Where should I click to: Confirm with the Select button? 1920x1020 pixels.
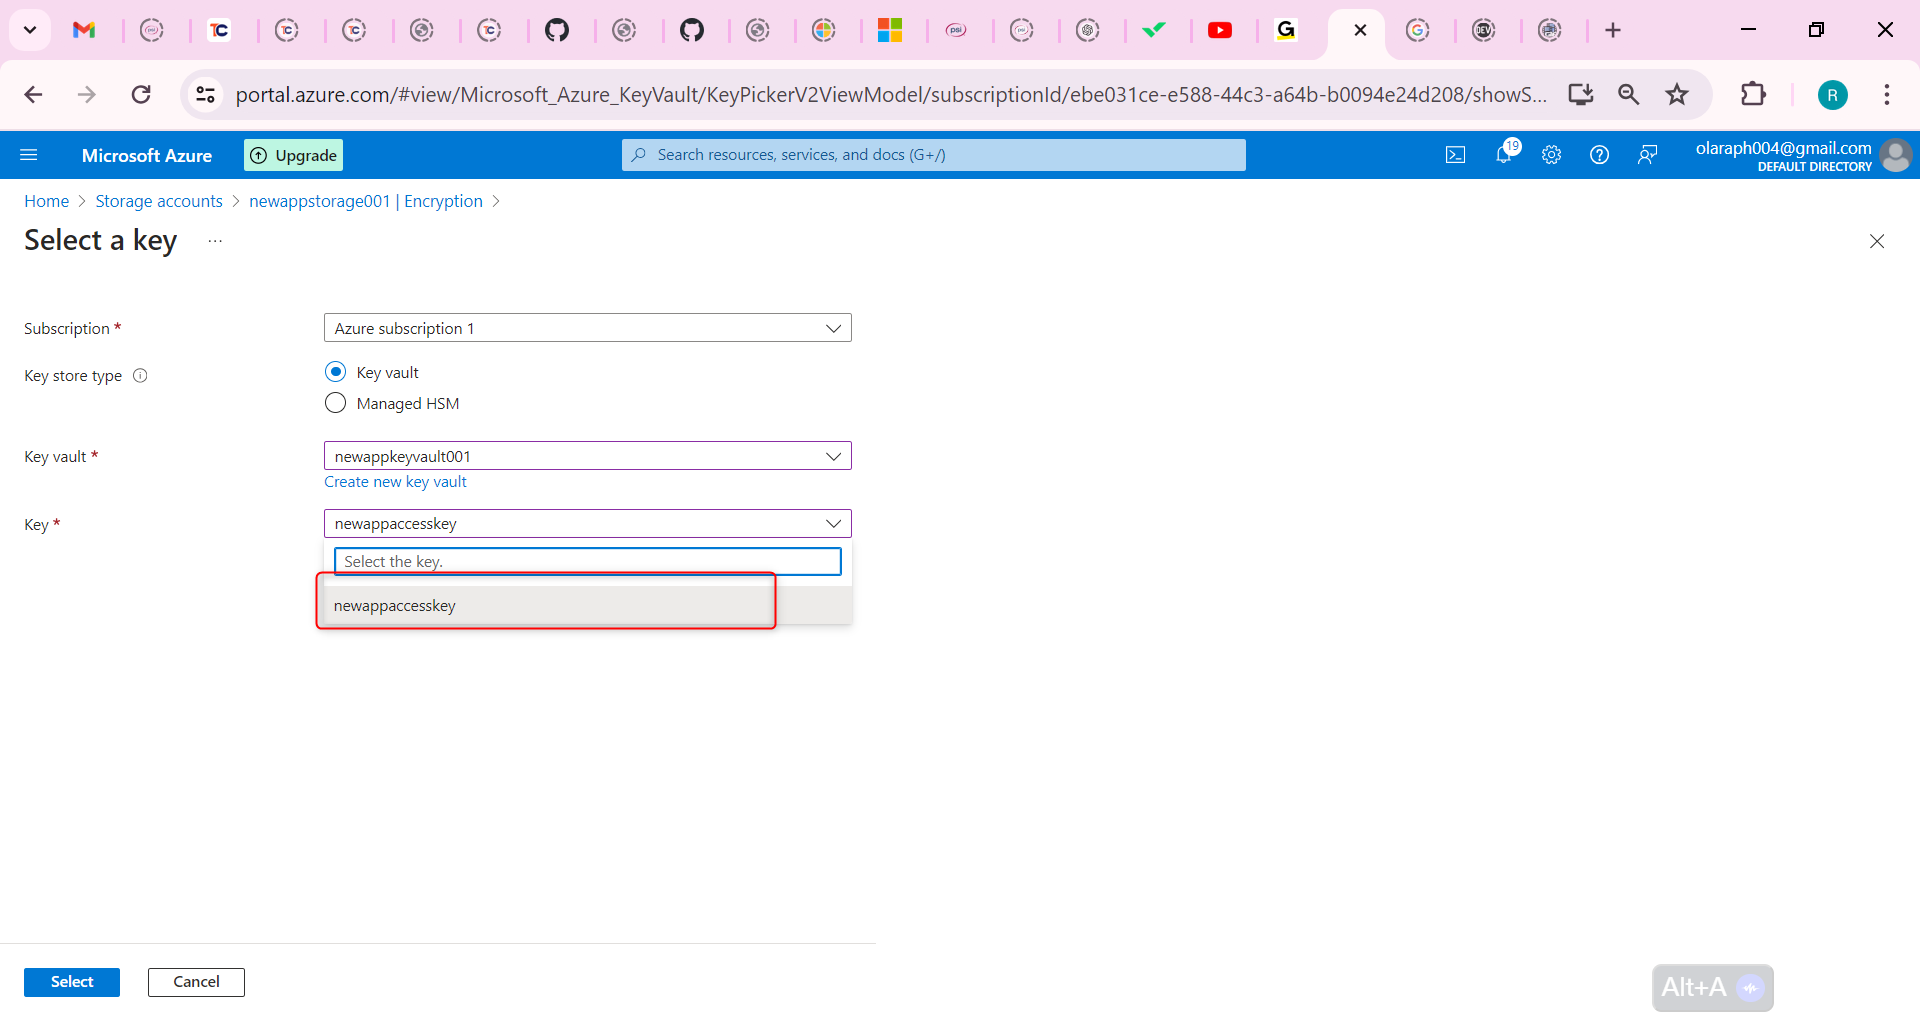(72, 982)
